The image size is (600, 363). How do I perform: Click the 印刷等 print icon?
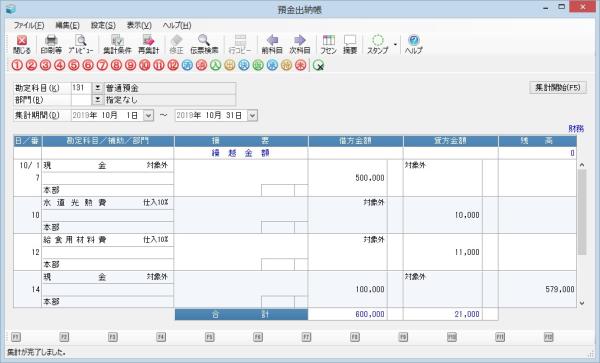tap(51, 44)
